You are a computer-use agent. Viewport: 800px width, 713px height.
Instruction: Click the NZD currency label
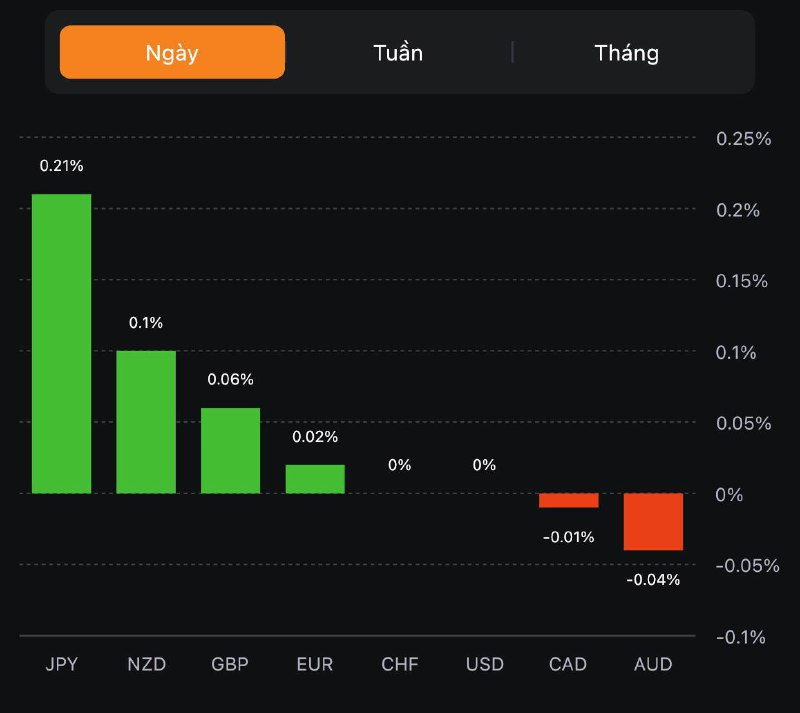point(146,664)
